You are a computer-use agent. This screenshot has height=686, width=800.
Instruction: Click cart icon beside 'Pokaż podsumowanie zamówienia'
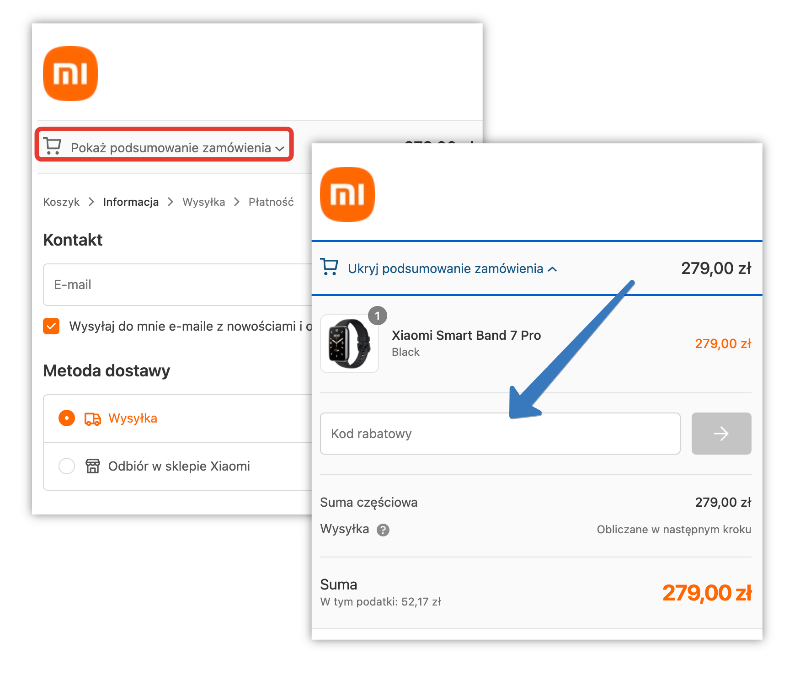pyautogui.click(x=52, y=146)
